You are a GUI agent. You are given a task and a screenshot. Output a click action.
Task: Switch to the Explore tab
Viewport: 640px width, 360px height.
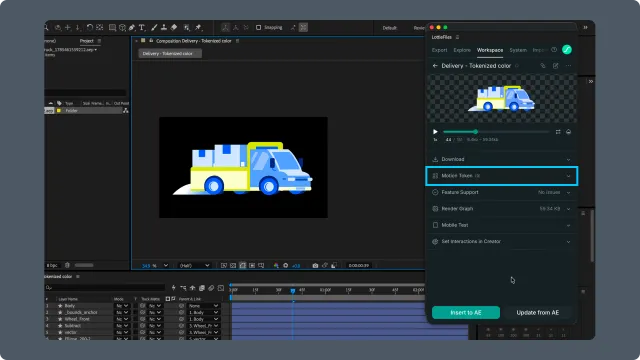(x=462, y=50)
